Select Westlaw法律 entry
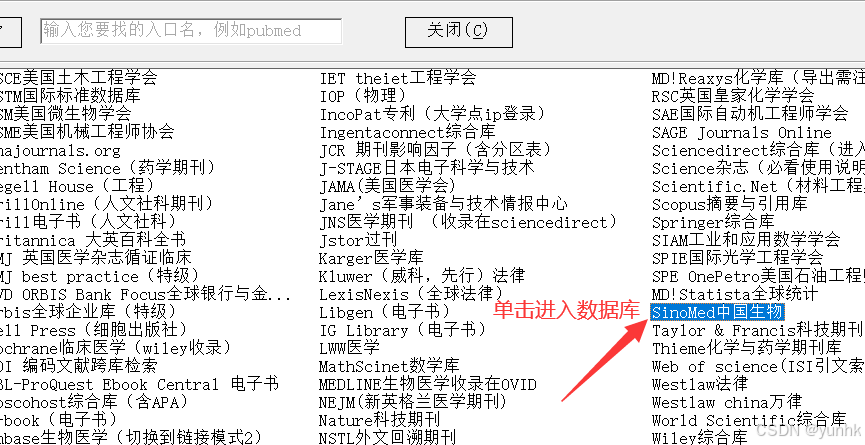865x445 pixels. 700,384
